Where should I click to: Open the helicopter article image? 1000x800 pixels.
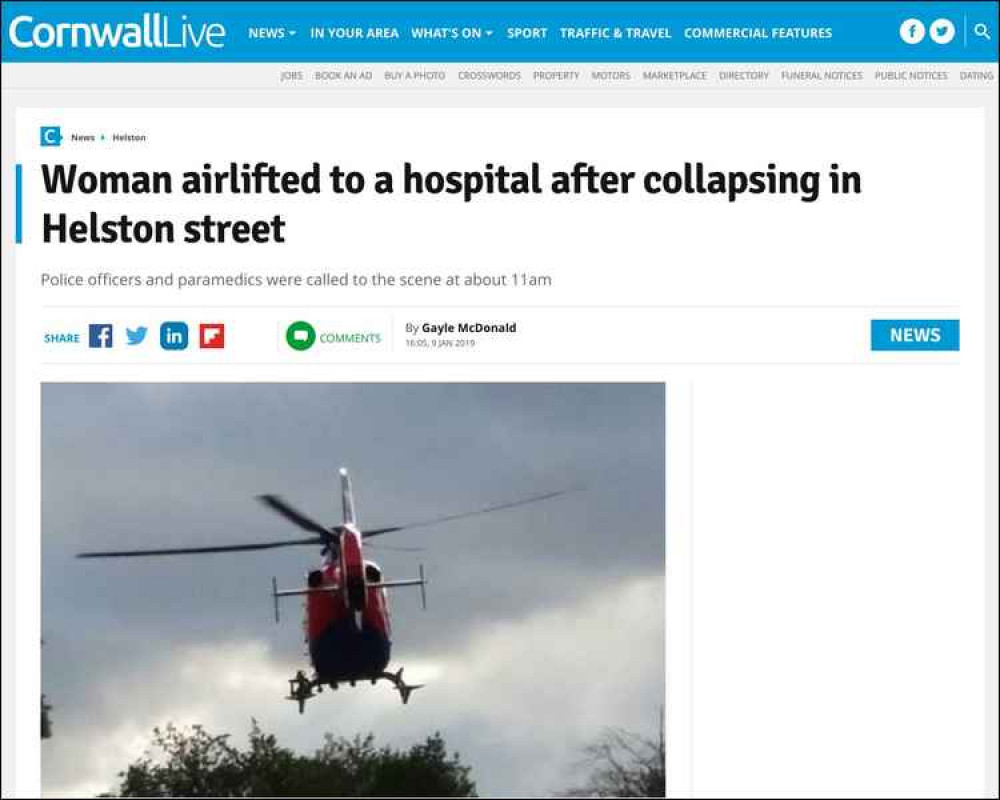353,589
